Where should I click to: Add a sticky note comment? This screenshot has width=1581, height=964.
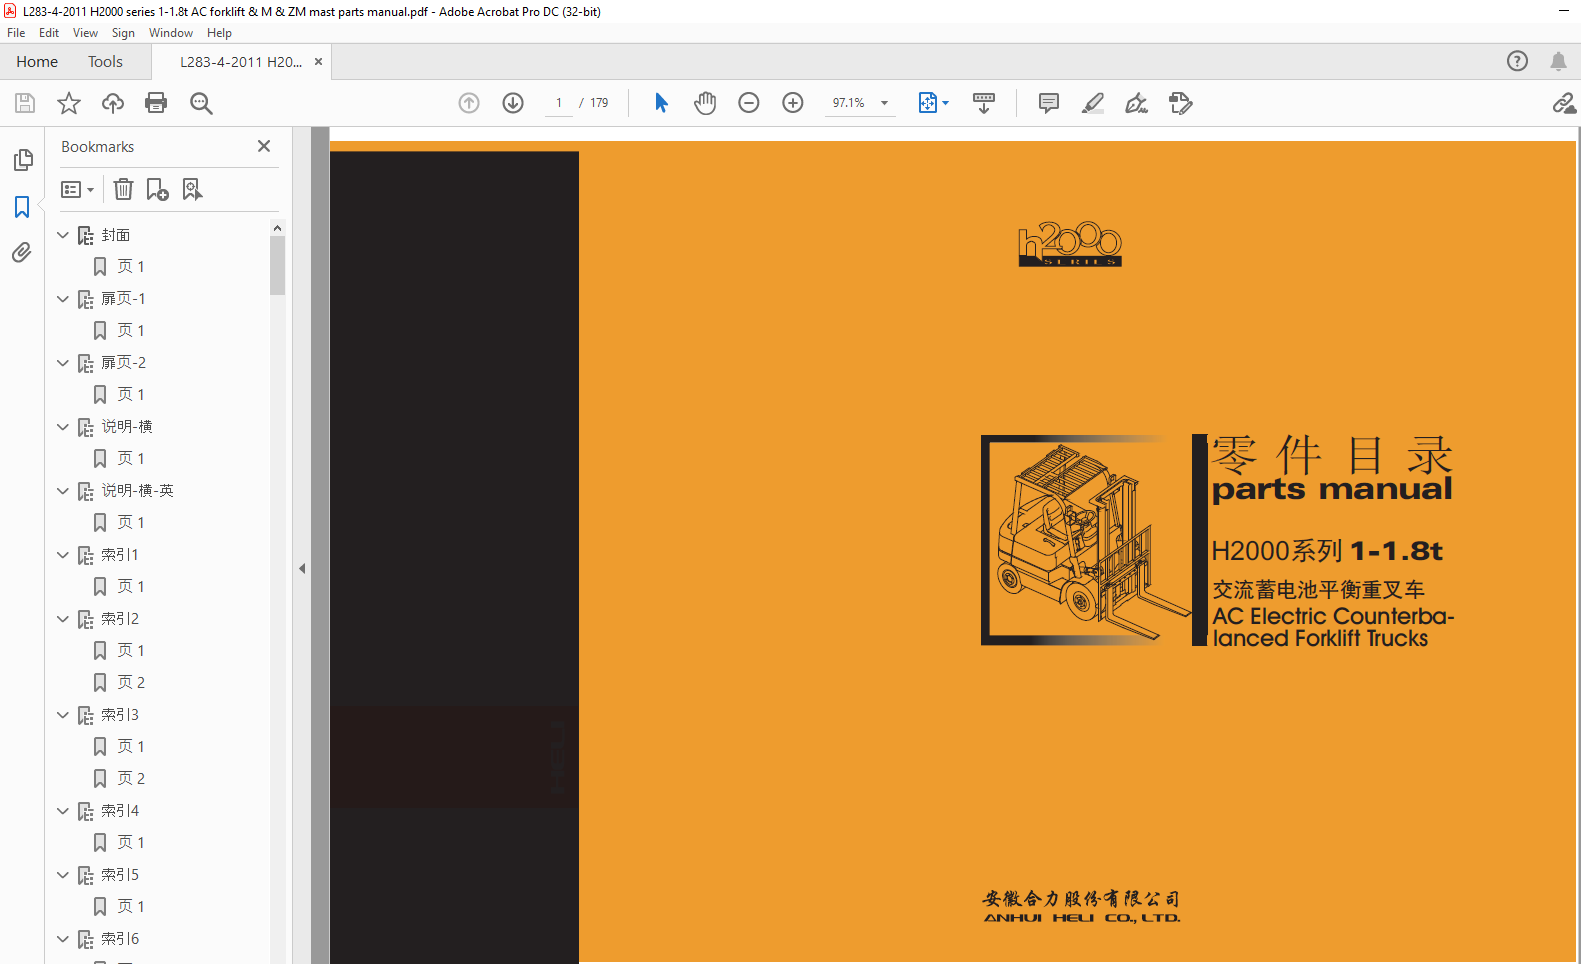pyautogui.click(x=1049, y=103)
